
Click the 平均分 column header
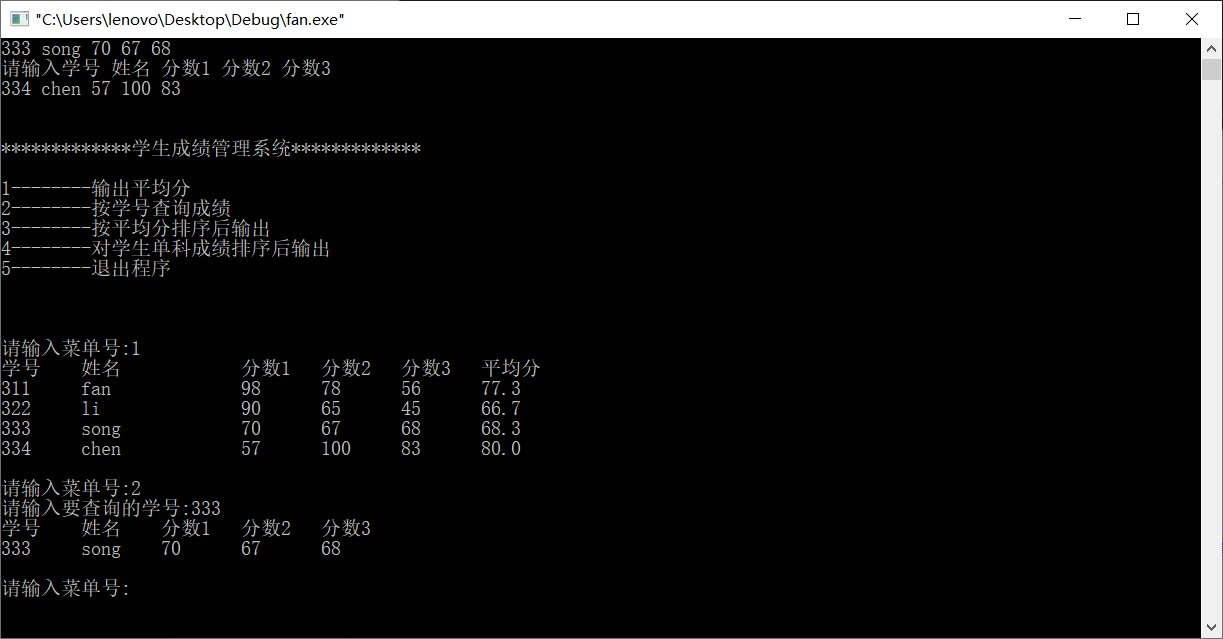511,368
